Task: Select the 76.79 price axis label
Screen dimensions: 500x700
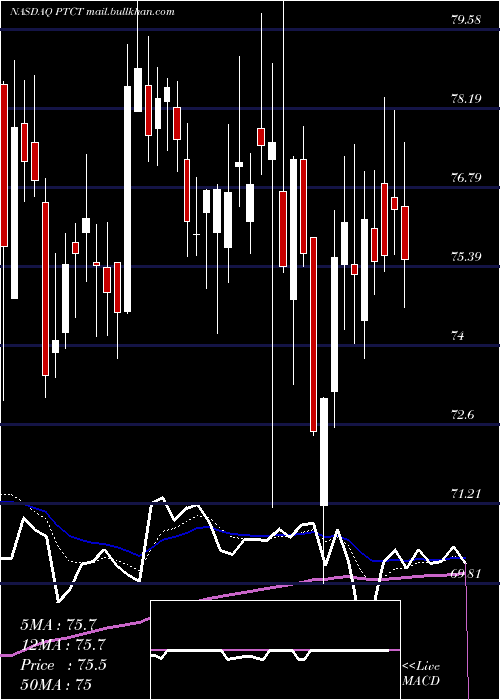Action: 466,178
